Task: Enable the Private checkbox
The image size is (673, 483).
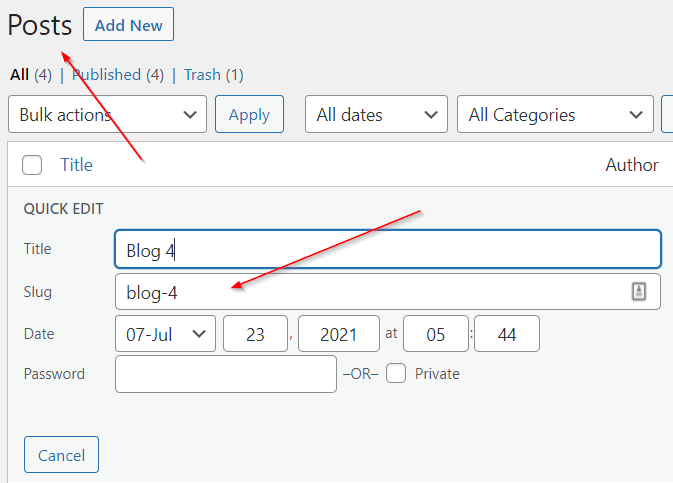Action: 397,374
